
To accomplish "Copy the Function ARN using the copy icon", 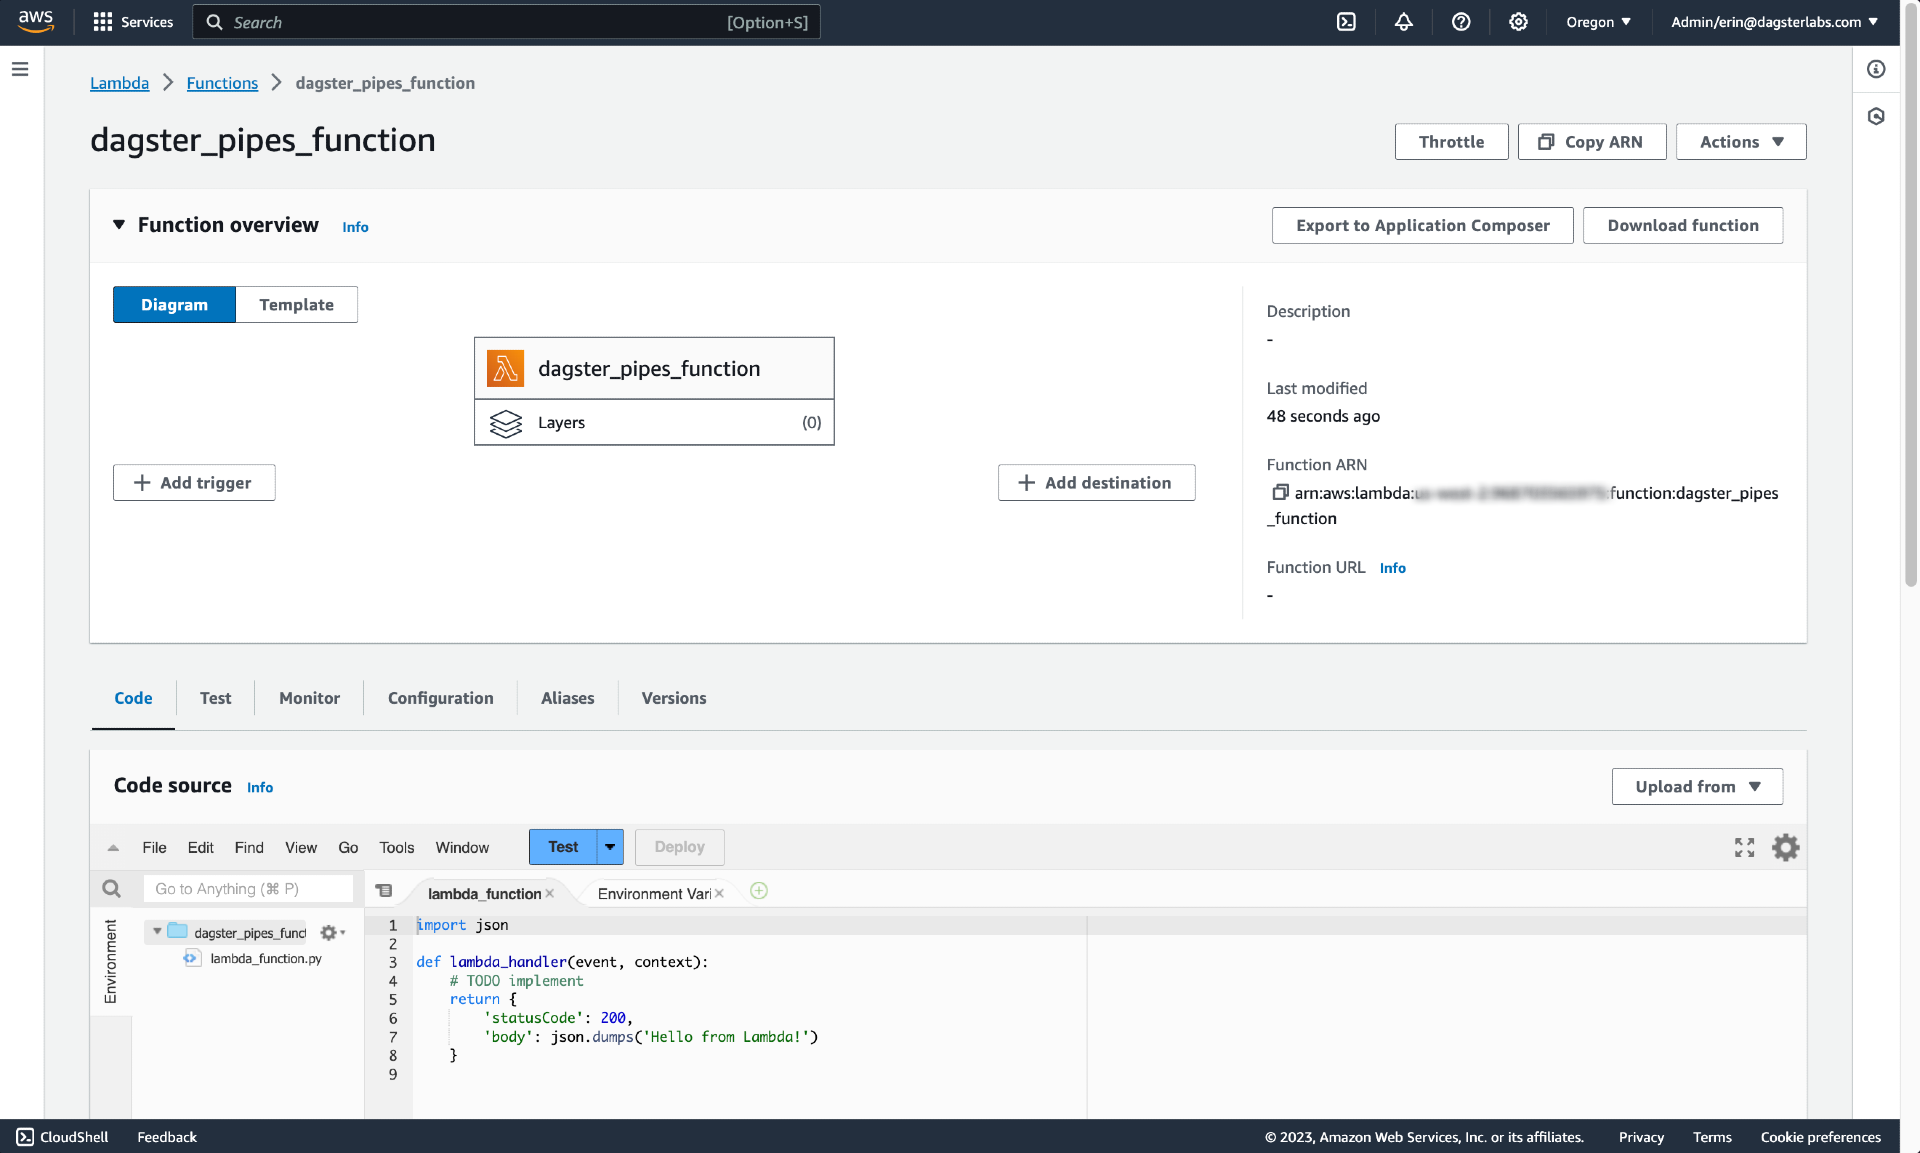I will [x=1280, y=492].
